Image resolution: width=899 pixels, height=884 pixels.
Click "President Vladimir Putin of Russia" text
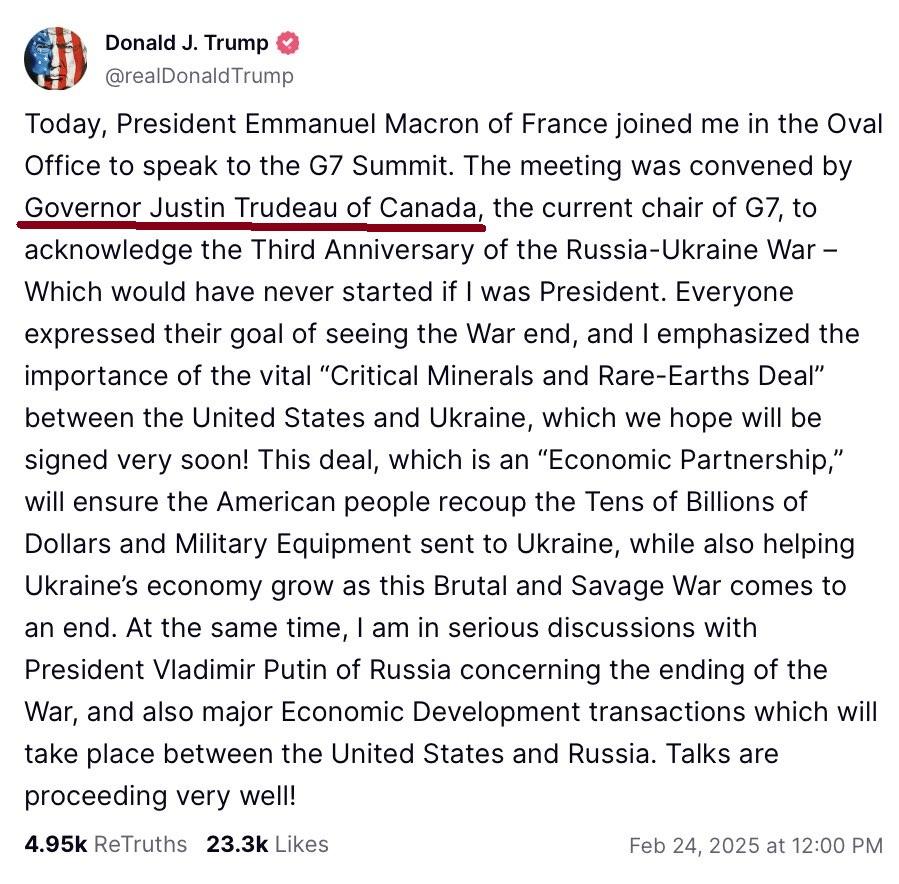[237, 670]
